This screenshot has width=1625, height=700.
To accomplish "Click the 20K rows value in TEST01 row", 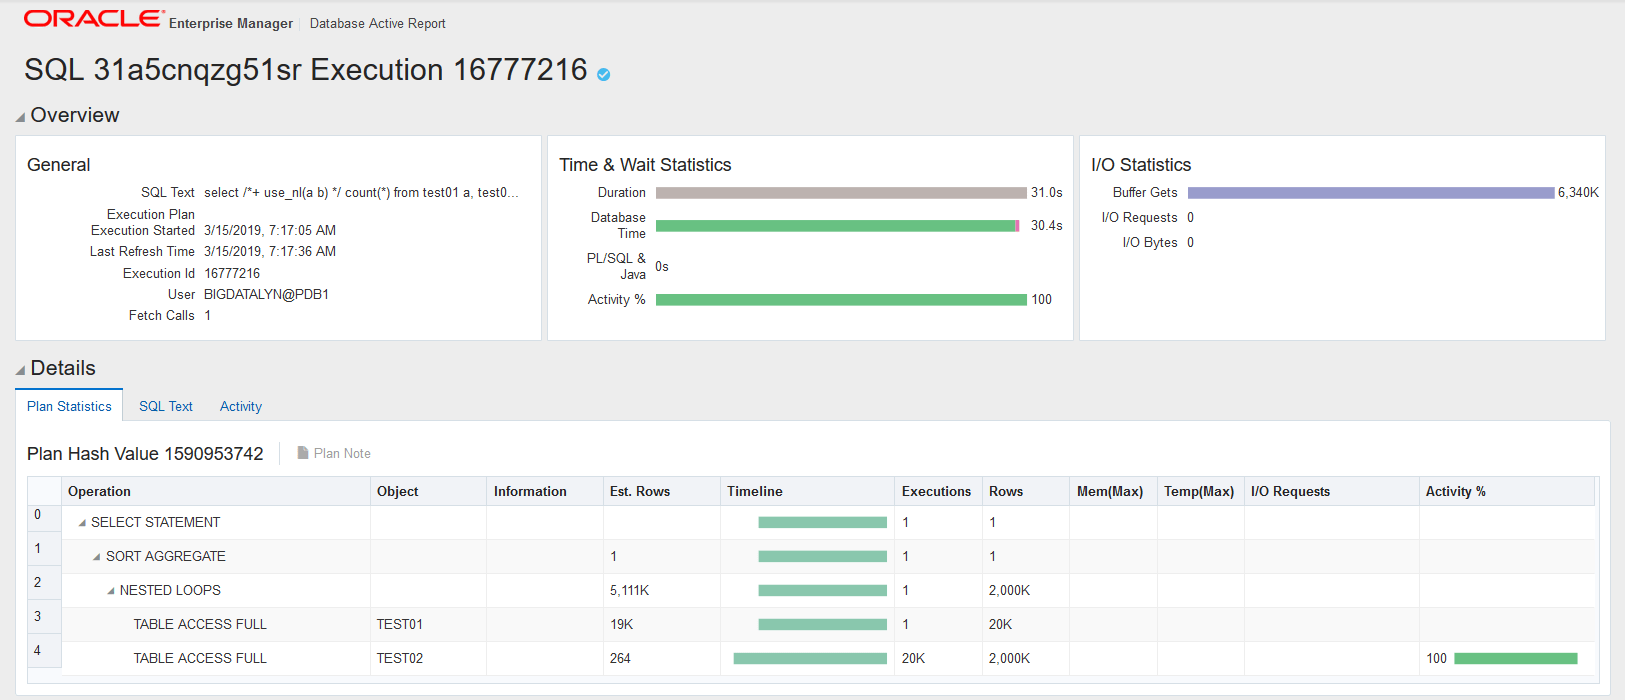I will [1001, 625].
